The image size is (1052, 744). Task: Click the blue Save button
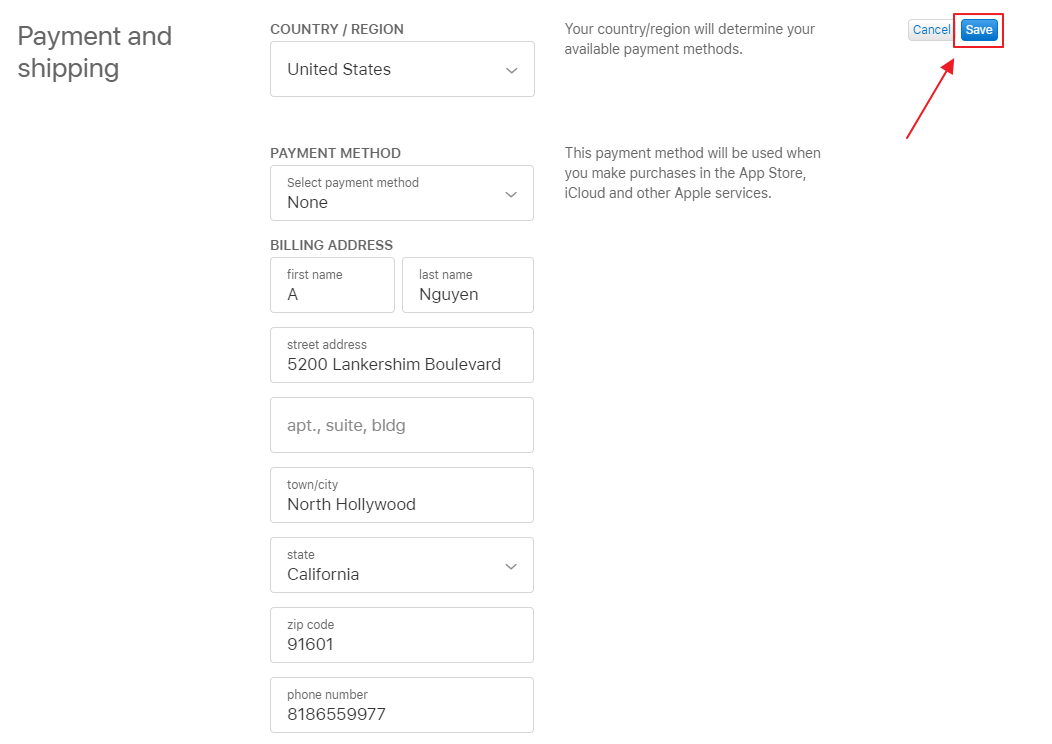pyautogui.click(x=979, y=30)
